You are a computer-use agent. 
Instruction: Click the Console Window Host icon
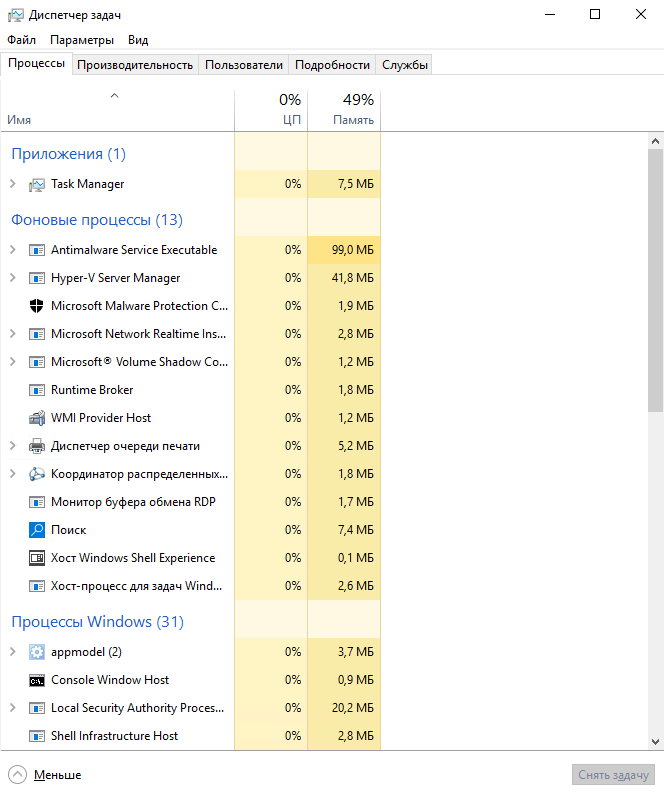pyautogui.click(x=37, y=680)
